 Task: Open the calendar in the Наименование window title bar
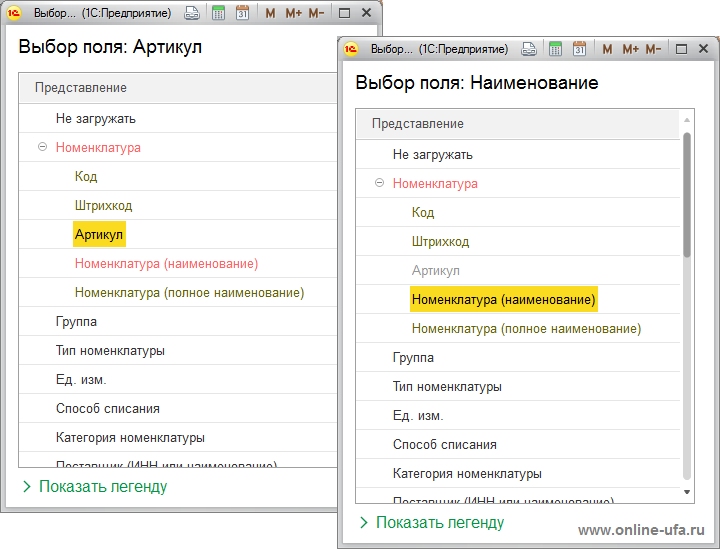coord(579,49)
